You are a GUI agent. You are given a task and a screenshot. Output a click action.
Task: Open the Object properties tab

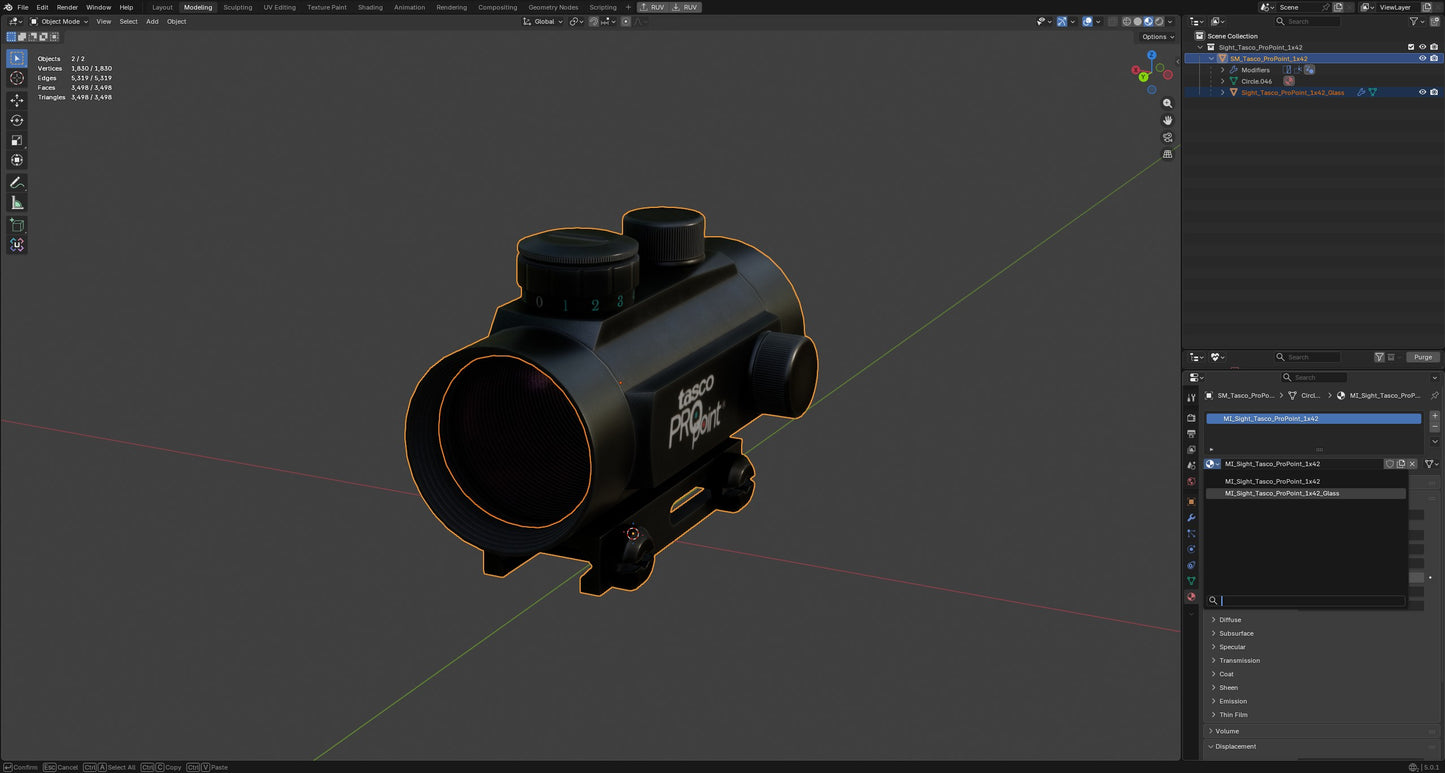pyautogui.click(x=1191, y=502)
